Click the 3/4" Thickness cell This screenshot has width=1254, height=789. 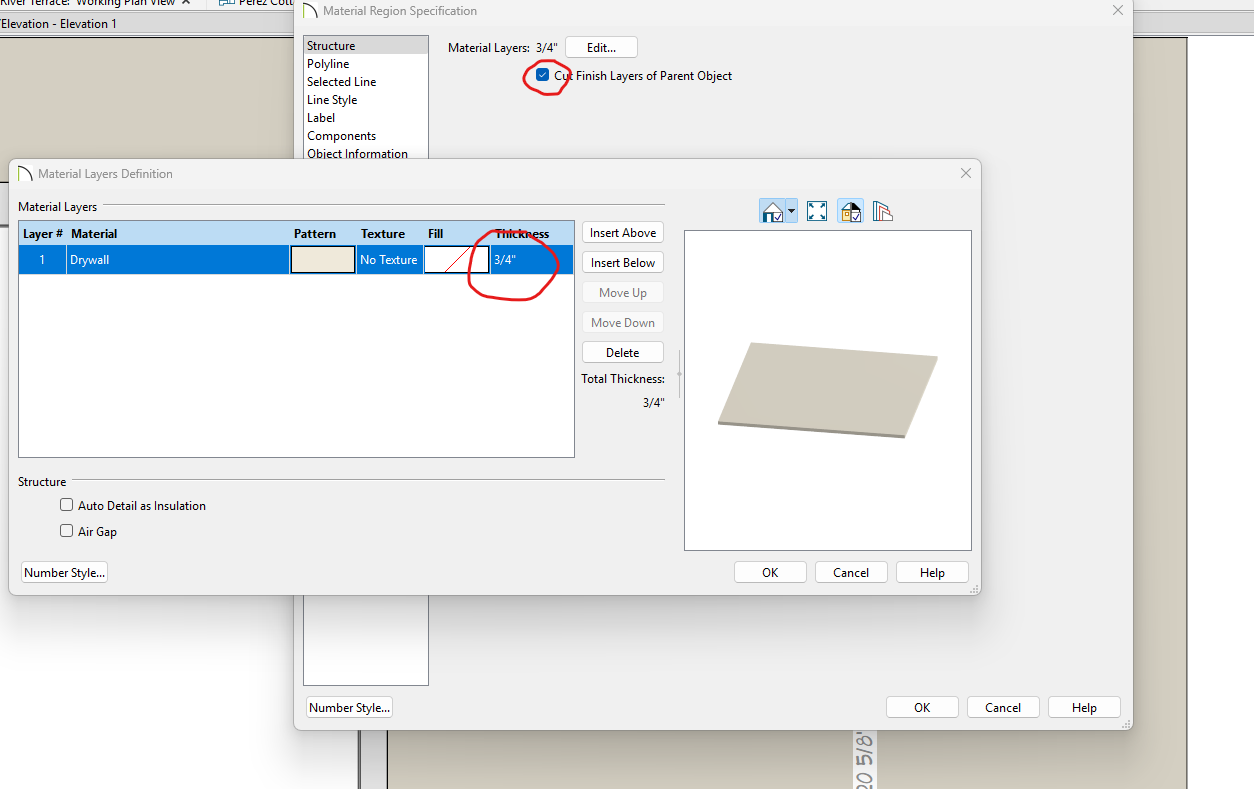coord(532,260)
